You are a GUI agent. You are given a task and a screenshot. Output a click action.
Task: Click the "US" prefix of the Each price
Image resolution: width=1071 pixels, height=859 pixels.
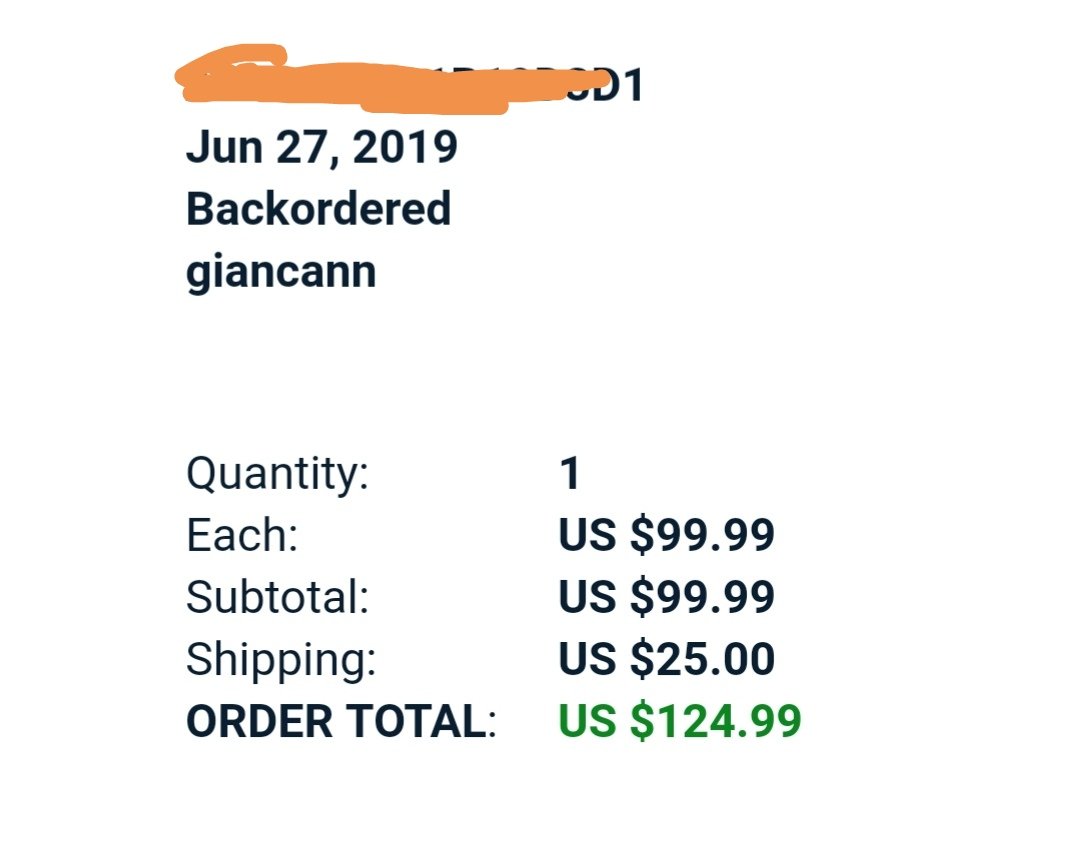pos(586,536)
